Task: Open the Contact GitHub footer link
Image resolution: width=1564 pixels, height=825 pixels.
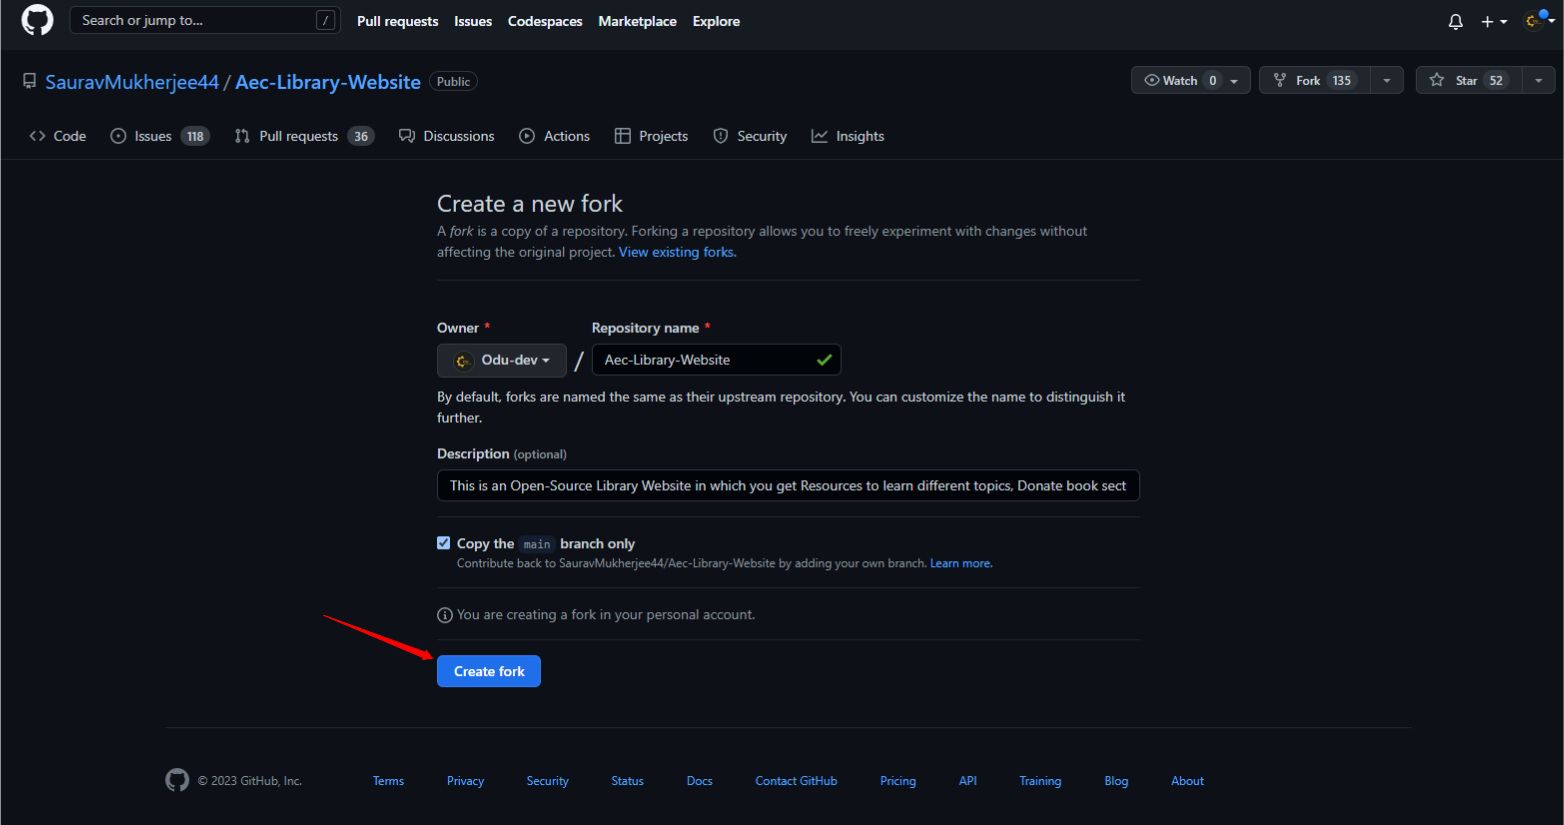Action: click(796, 781)
